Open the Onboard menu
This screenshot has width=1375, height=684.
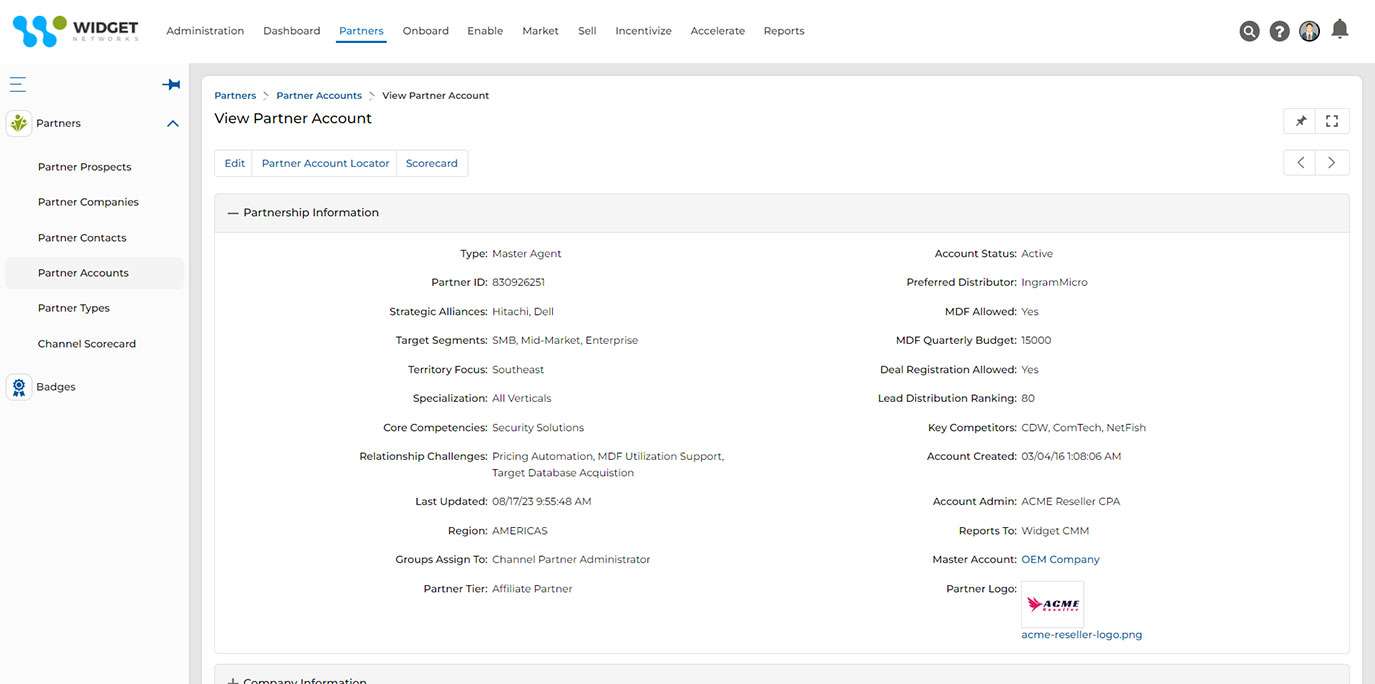[425, 31]
